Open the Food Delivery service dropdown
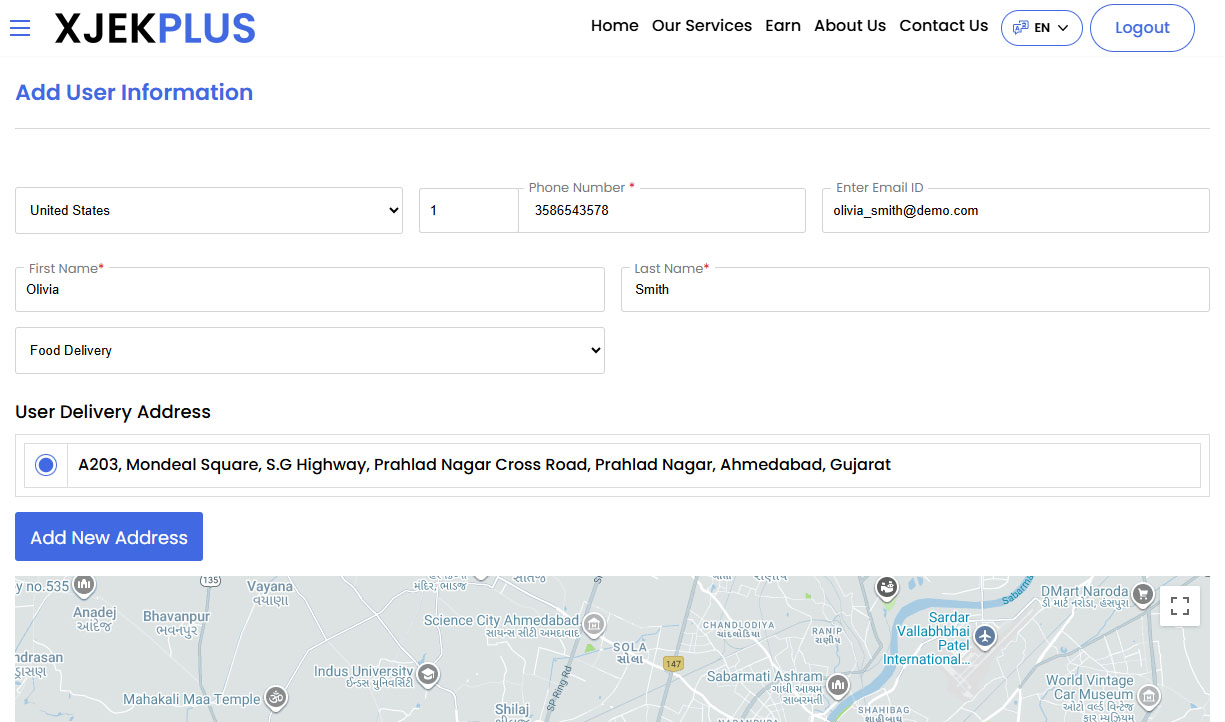The image size is (1225, 722). coord(310,350)
